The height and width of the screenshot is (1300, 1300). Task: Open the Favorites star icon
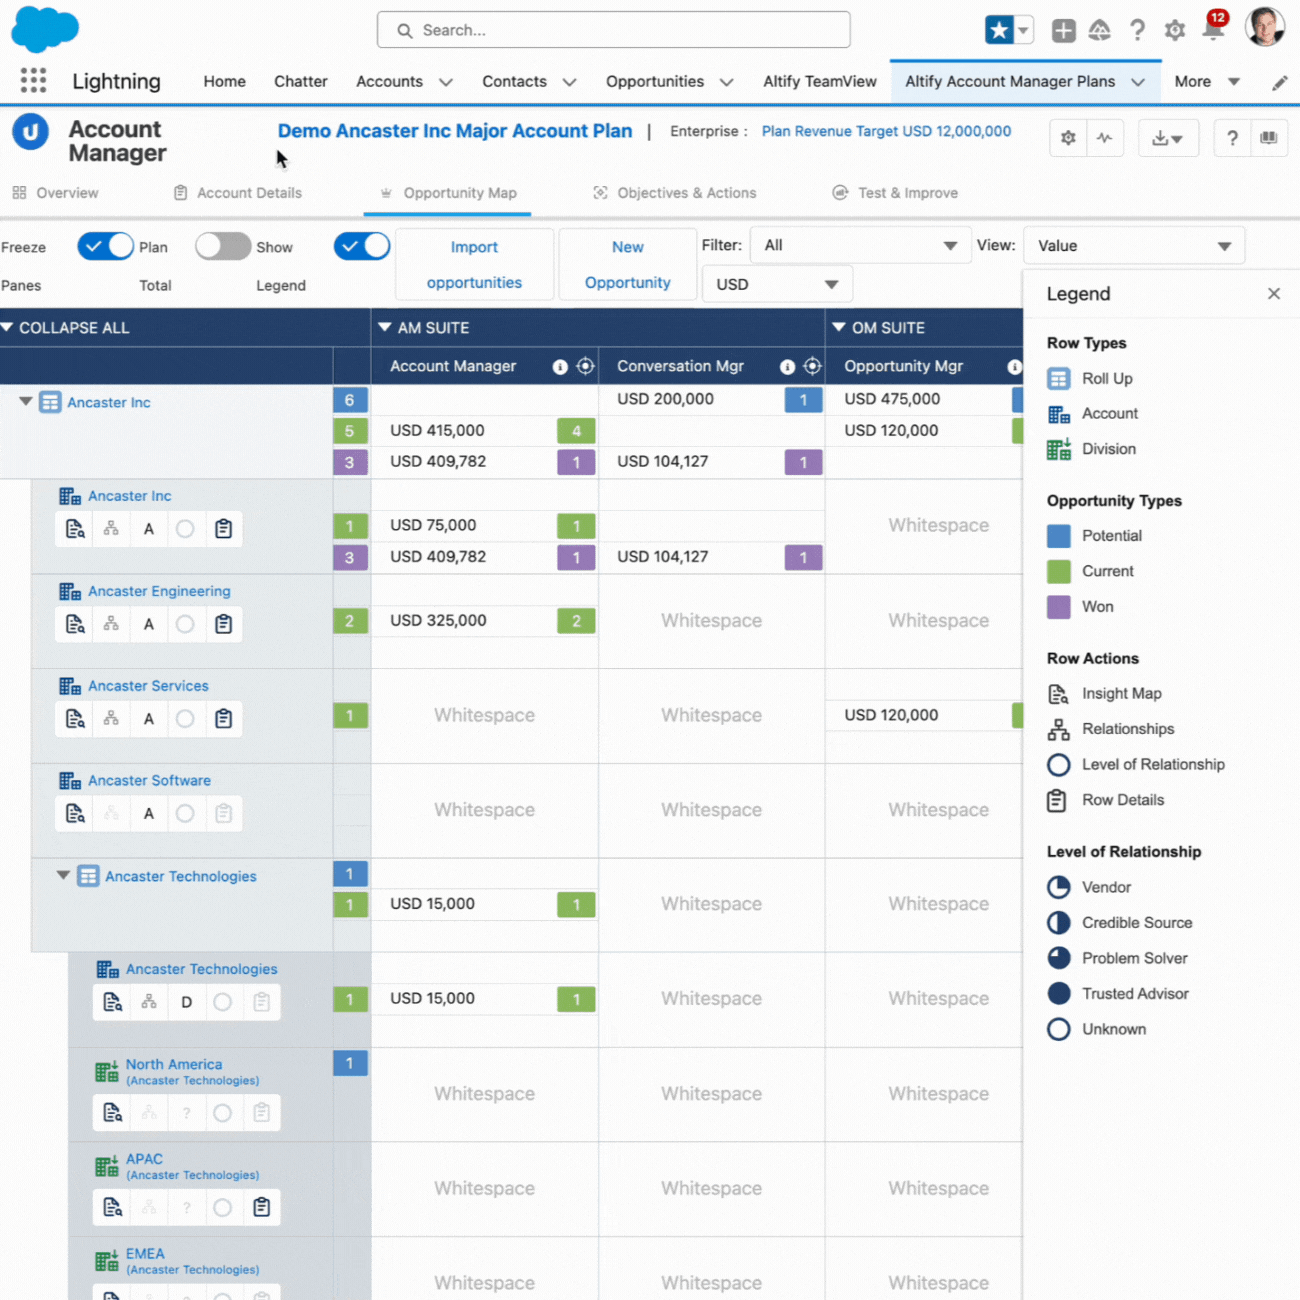pyautogui.click(x=999, y=30)
